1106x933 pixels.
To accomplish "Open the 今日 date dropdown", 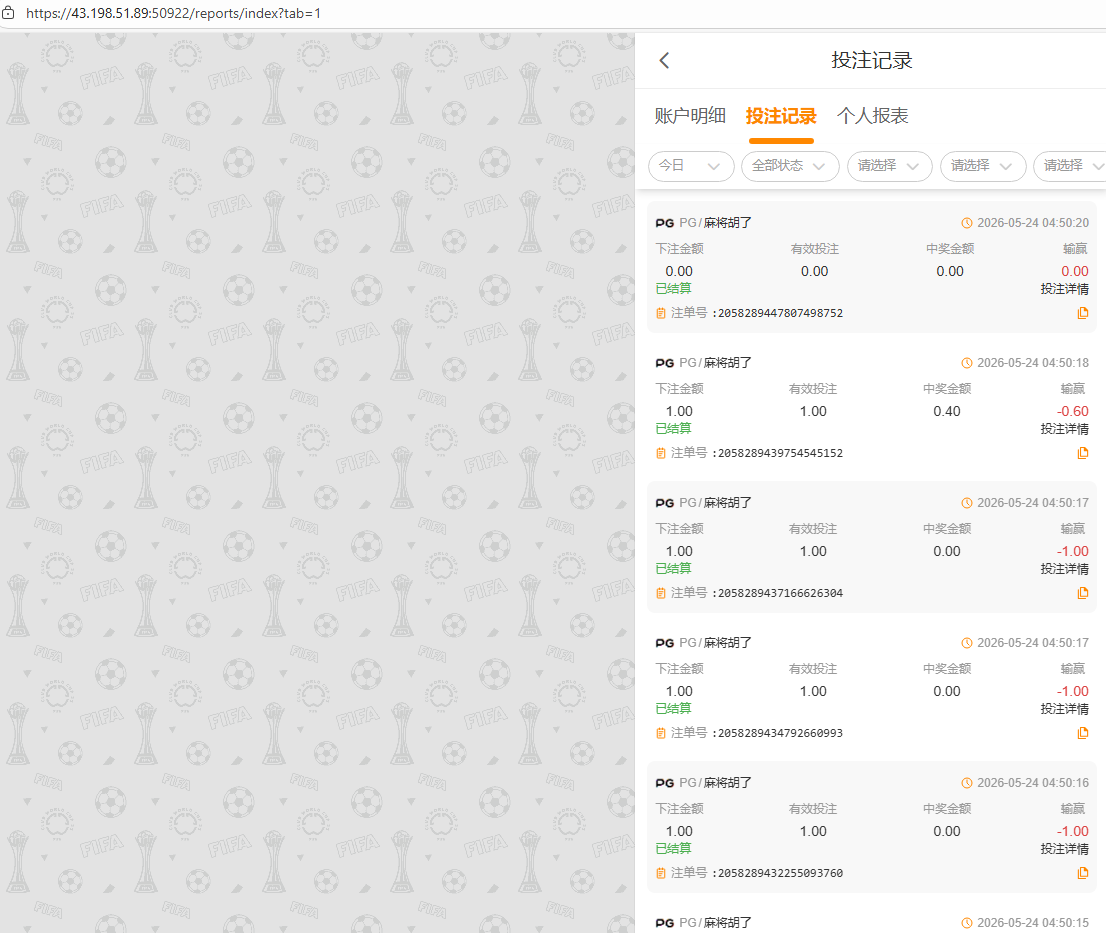I will [x=691, y=166].
